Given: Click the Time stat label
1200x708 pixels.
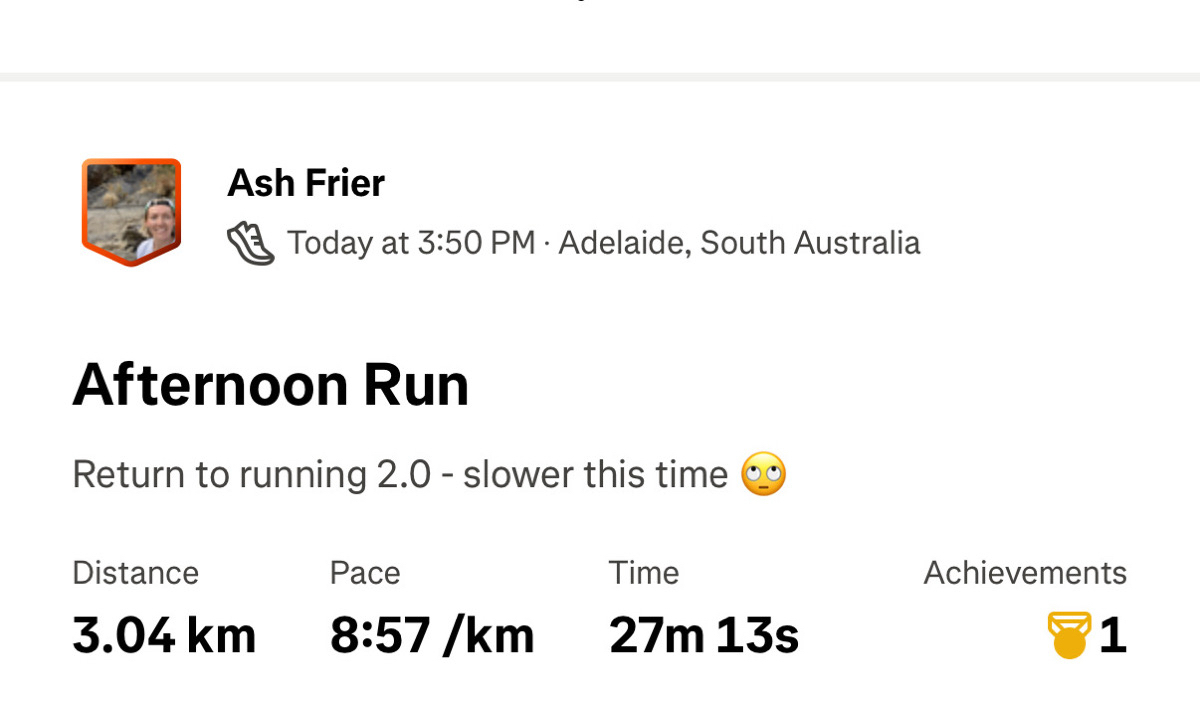Looking at the screenshot, I should click(643, 573).
